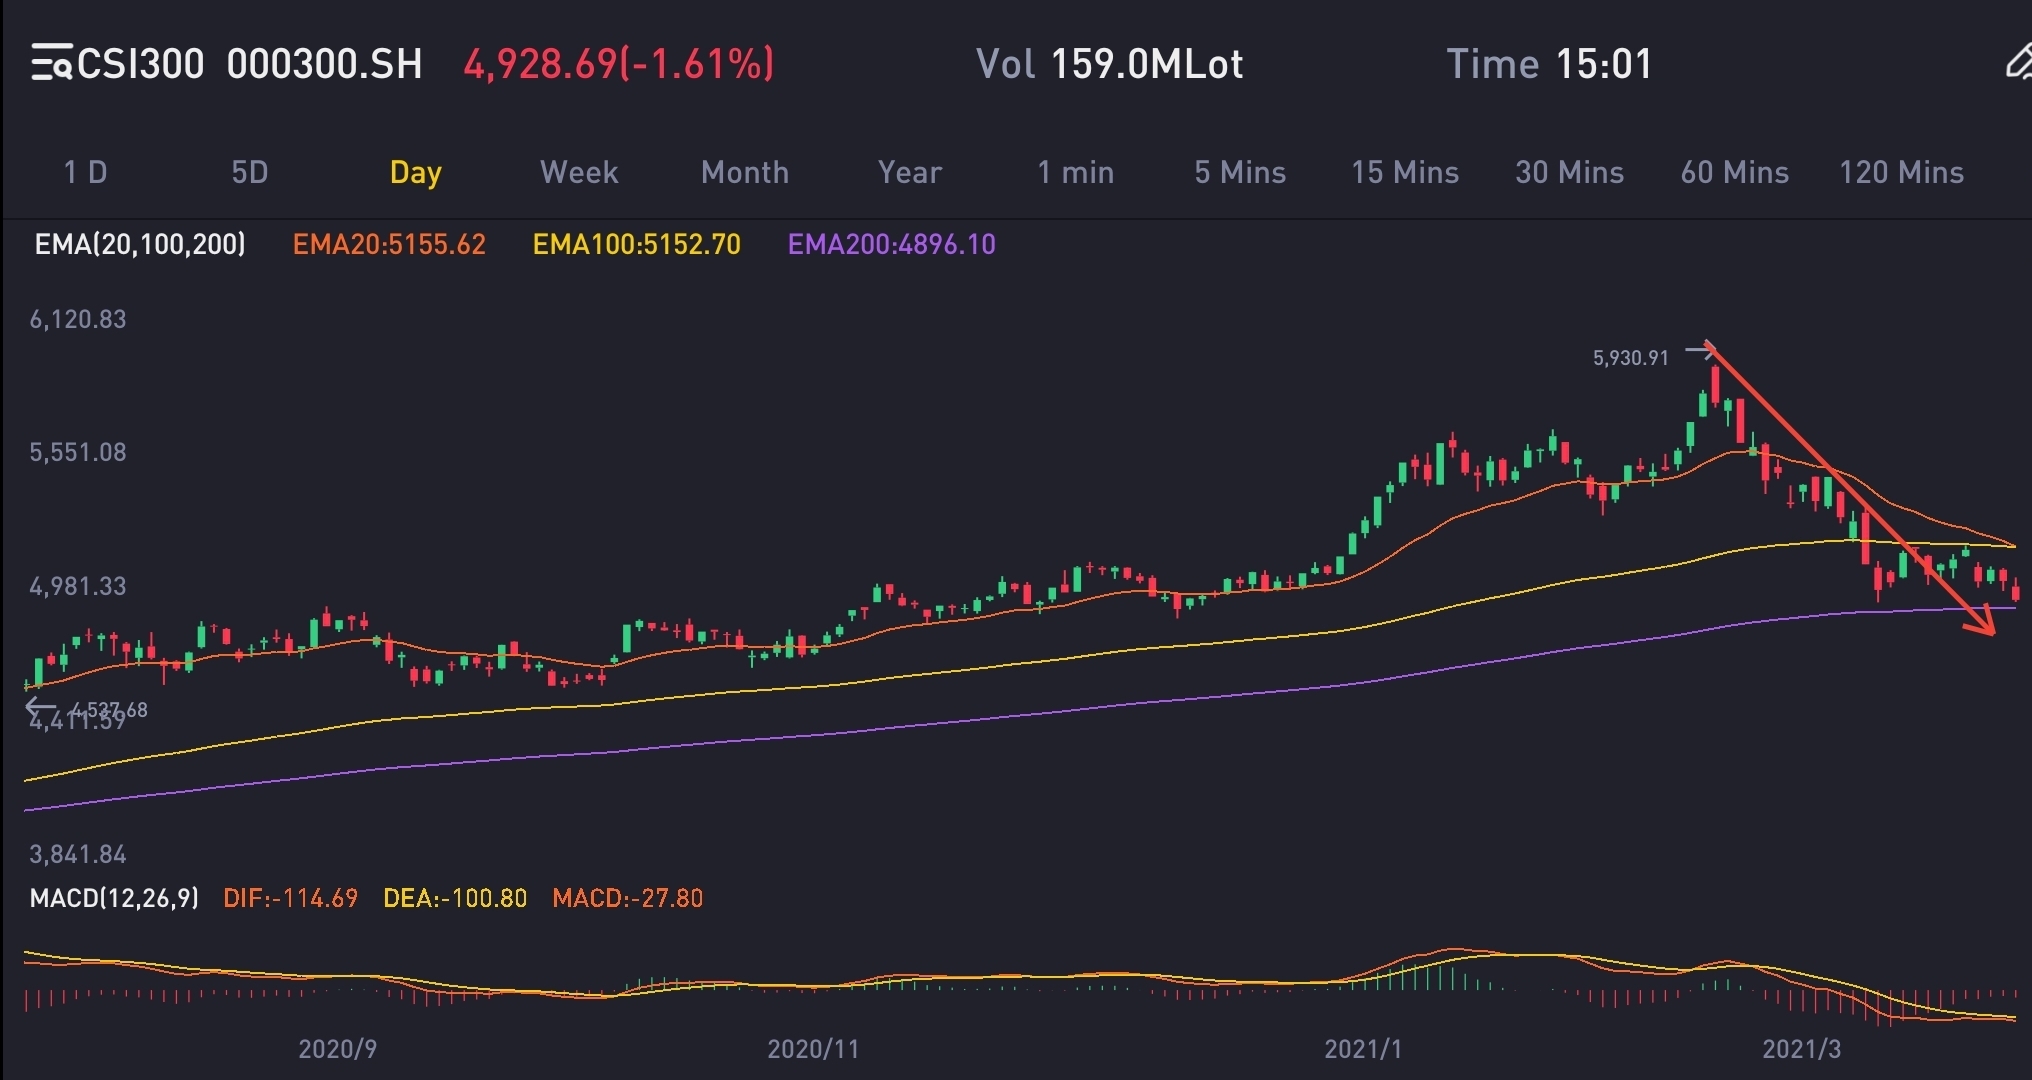This screenshot has height=1080, width=2032.
Task: Click the 2021/1 date axis label
Action: 1362,1049
